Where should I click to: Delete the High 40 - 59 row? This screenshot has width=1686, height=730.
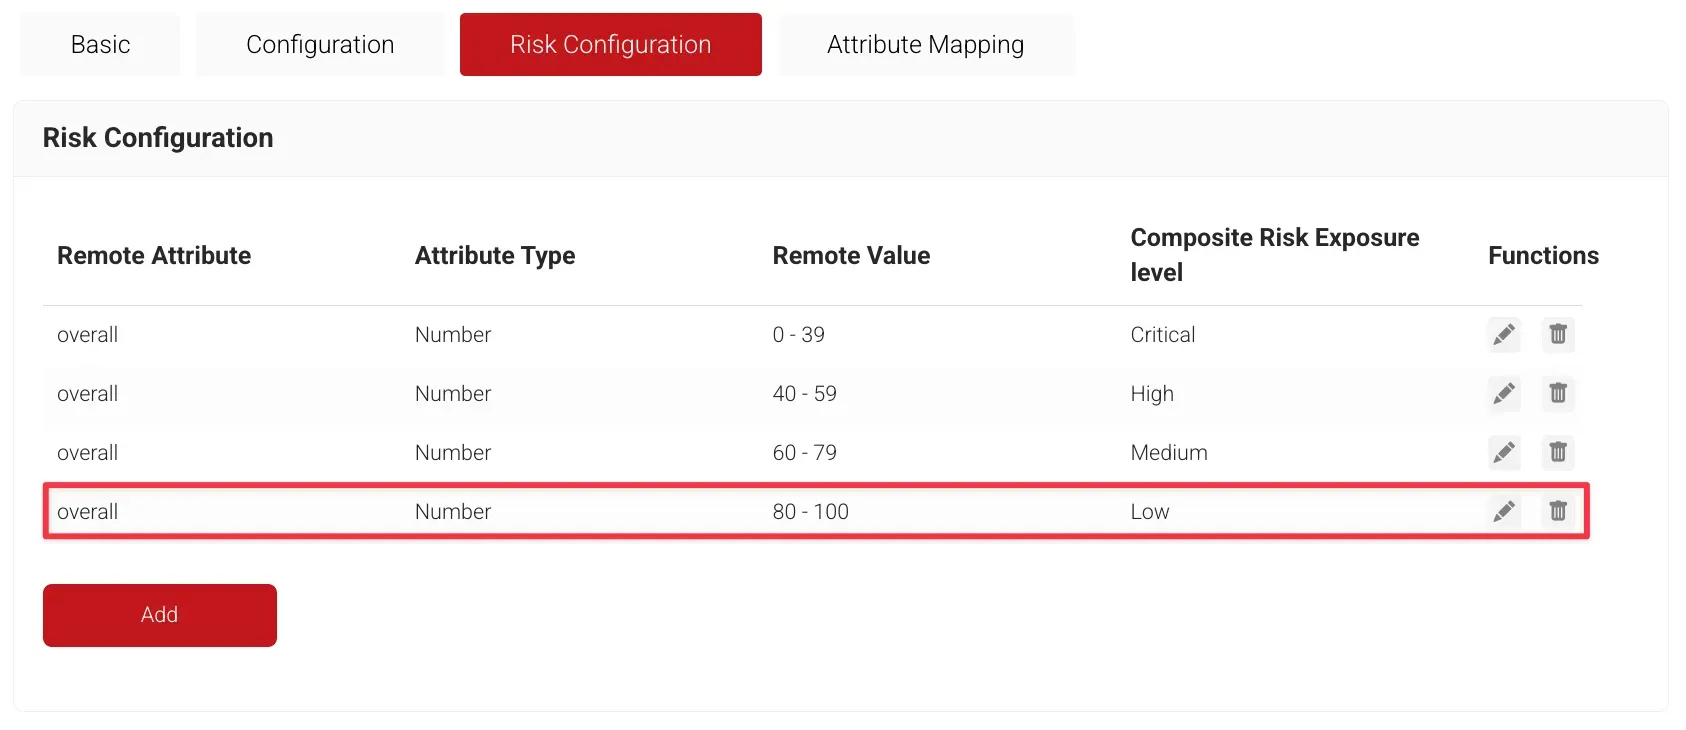[x=1557, y=393]
